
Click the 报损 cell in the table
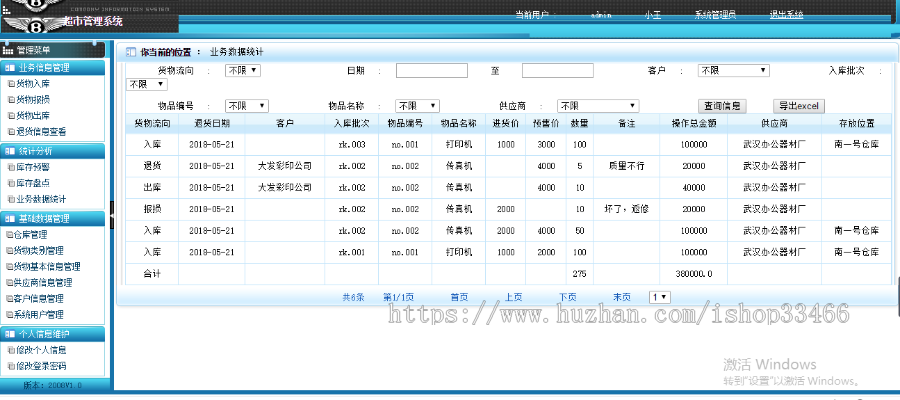[x=152, y=209]
